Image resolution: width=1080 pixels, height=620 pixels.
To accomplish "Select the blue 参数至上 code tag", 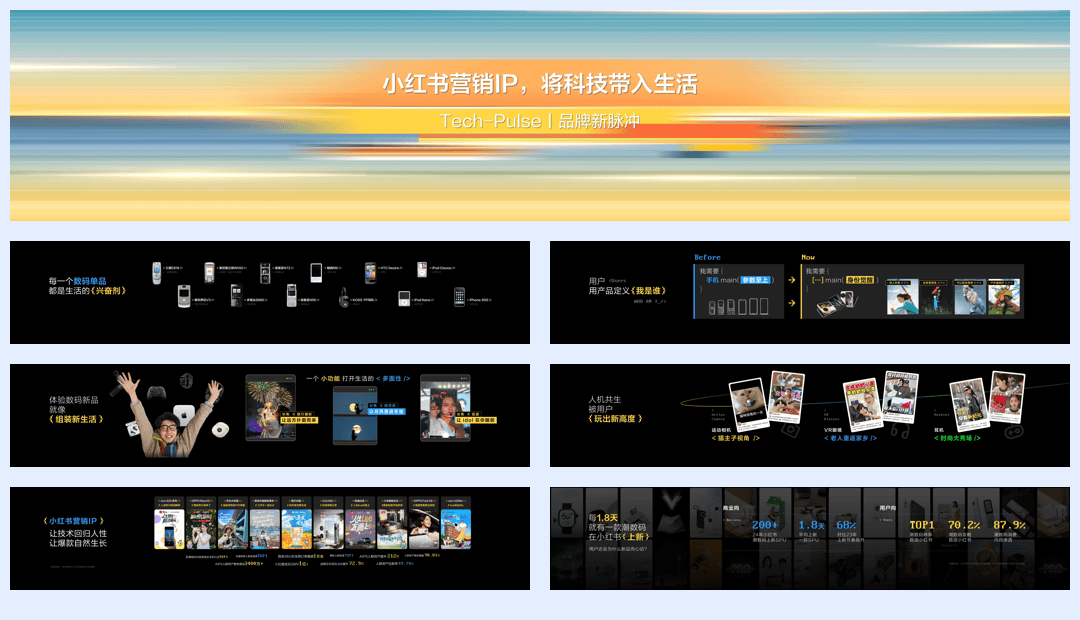I will click(x=756, y=280).
